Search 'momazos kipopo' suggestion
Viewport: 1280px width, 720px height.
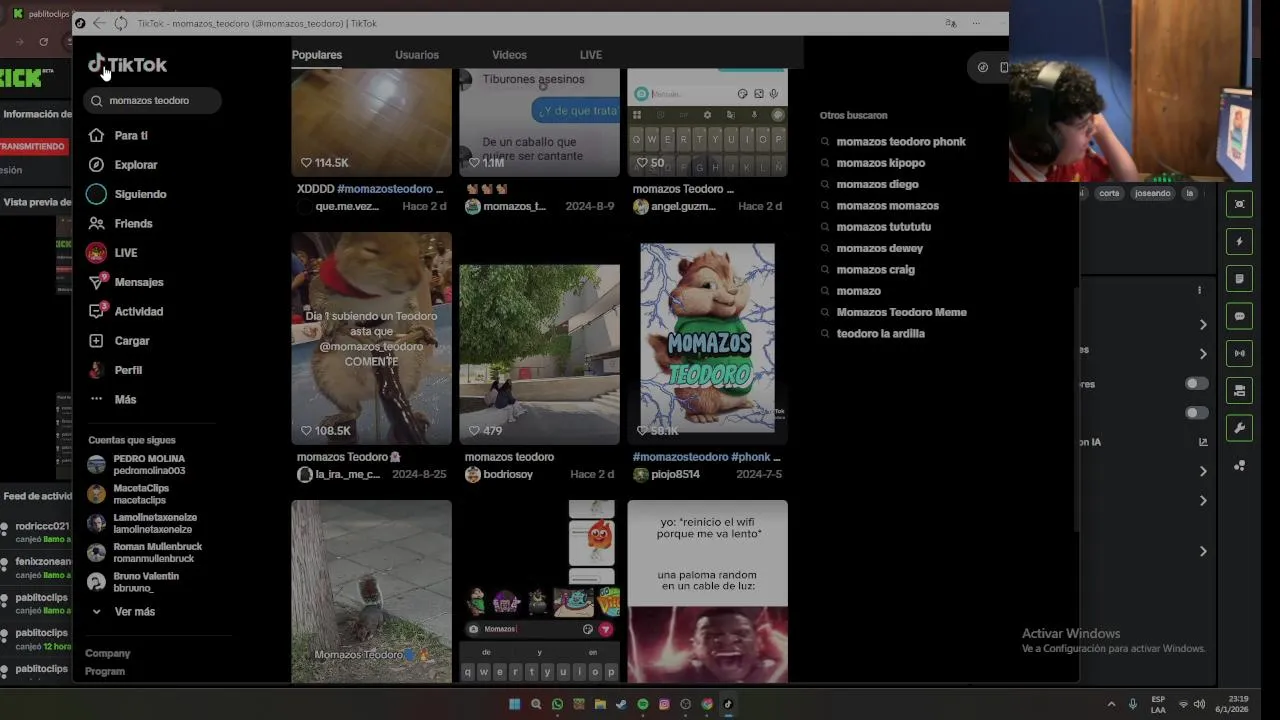(x=881, y=163)
